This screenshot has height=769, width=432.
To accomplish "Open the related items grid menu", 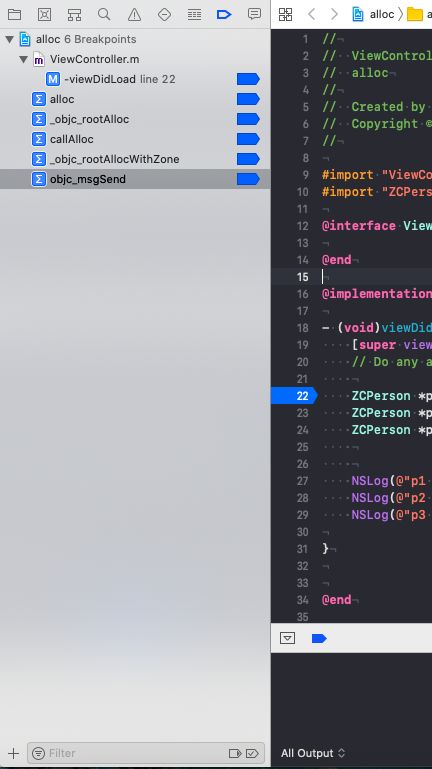I will click(x=285, y=14).
